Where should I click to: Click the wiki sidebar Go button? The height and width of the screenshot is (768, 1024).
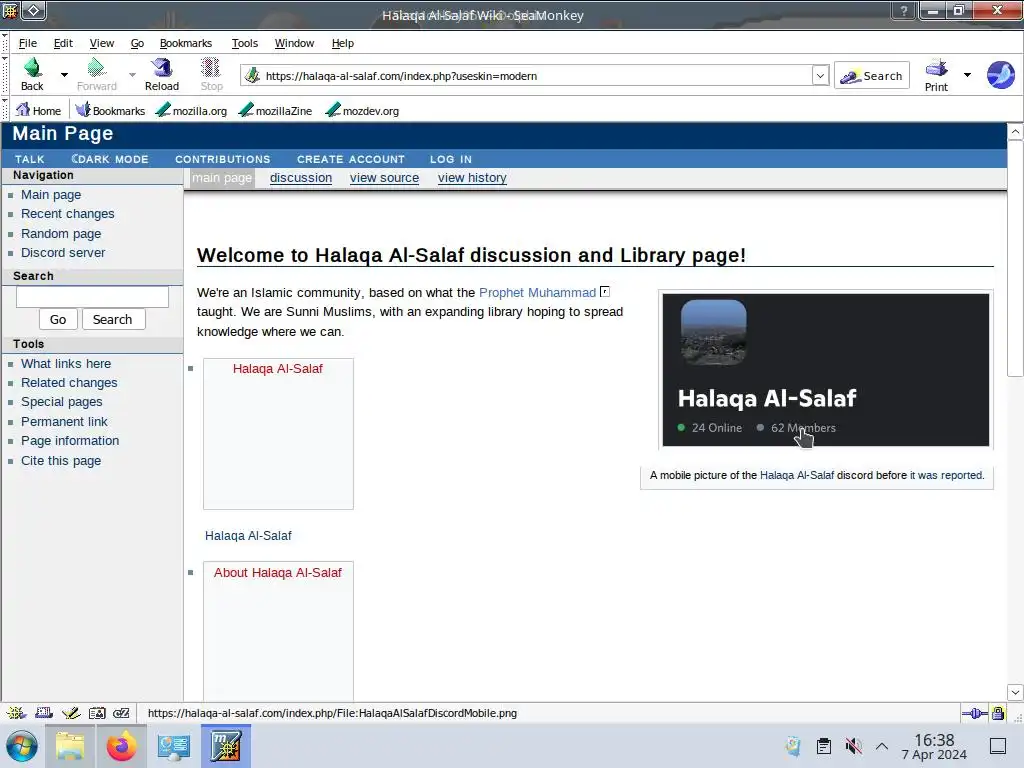point(58,319)
